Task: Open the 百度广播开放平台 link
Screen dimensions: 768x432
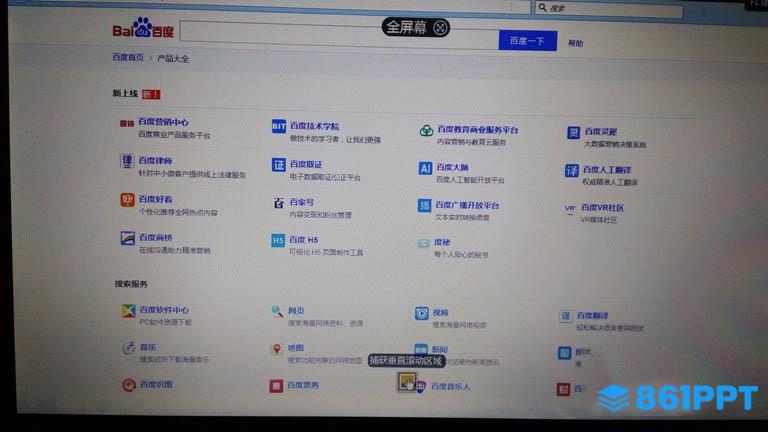Action: click(467, 205)
